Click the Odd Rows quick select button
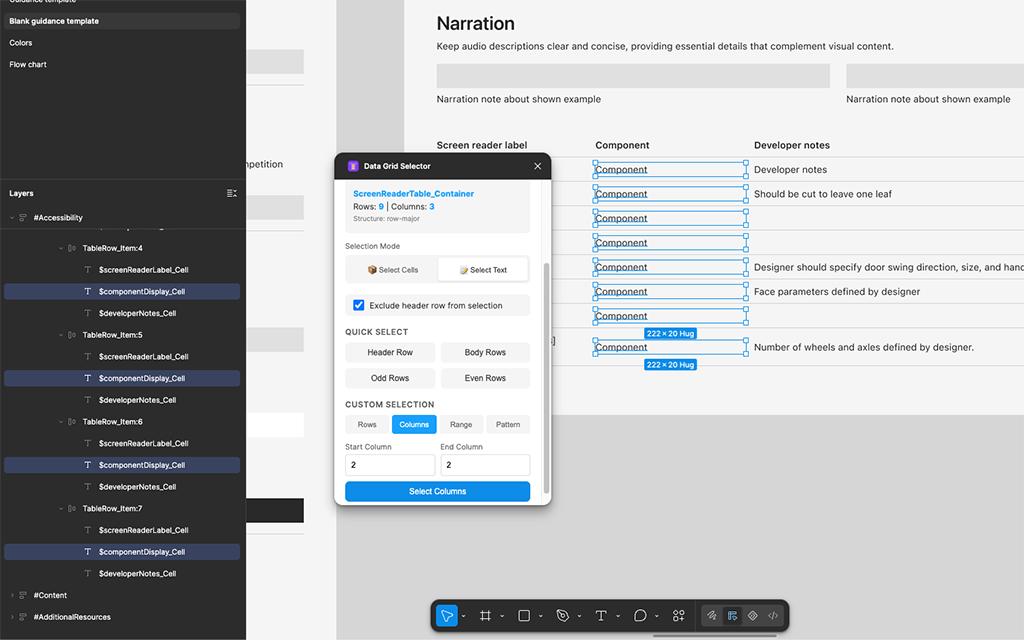The width and height of the screenshot is (1024, 640). [390, 378]
